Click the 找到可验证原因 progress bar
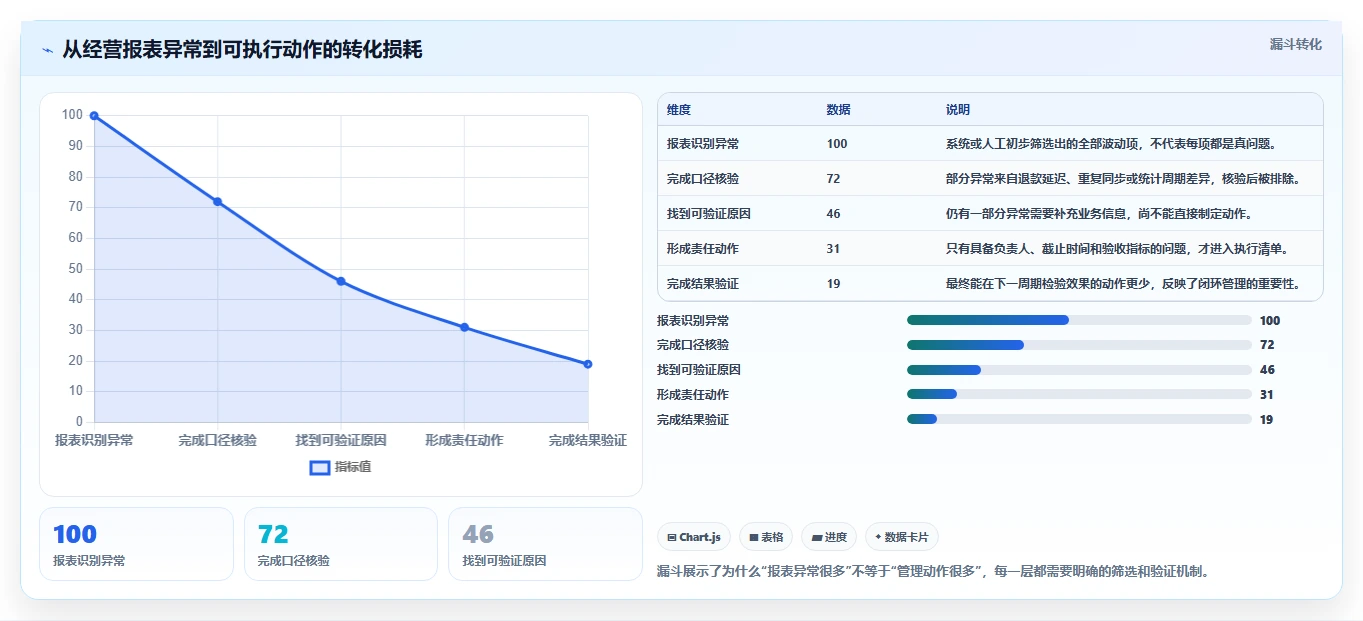Viewport: 1363px width, 621px height. [x=1079, y=370]
